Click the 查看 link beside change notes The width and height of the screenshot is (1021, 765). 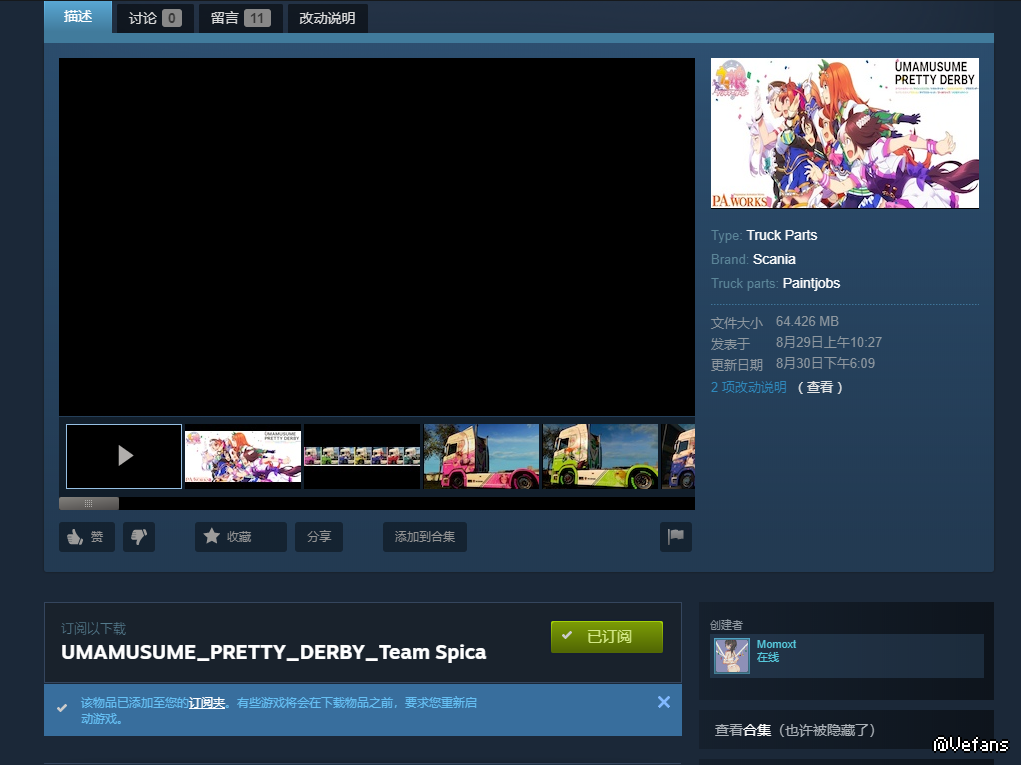820,387
